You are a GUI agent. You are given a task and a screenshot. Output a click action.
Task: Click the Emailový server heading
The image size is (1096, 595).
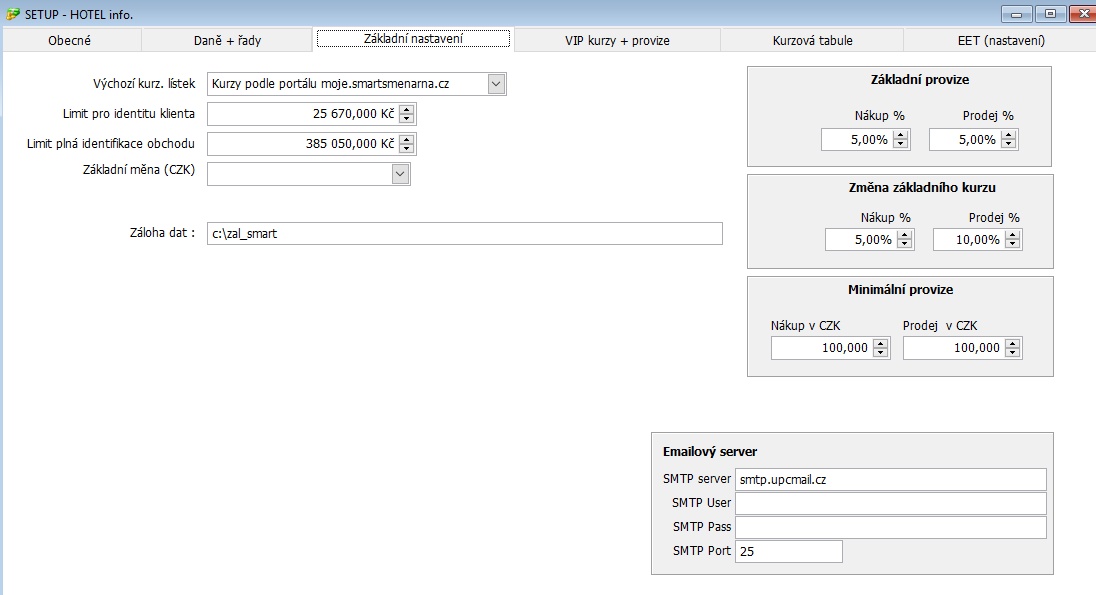(710, 452)
